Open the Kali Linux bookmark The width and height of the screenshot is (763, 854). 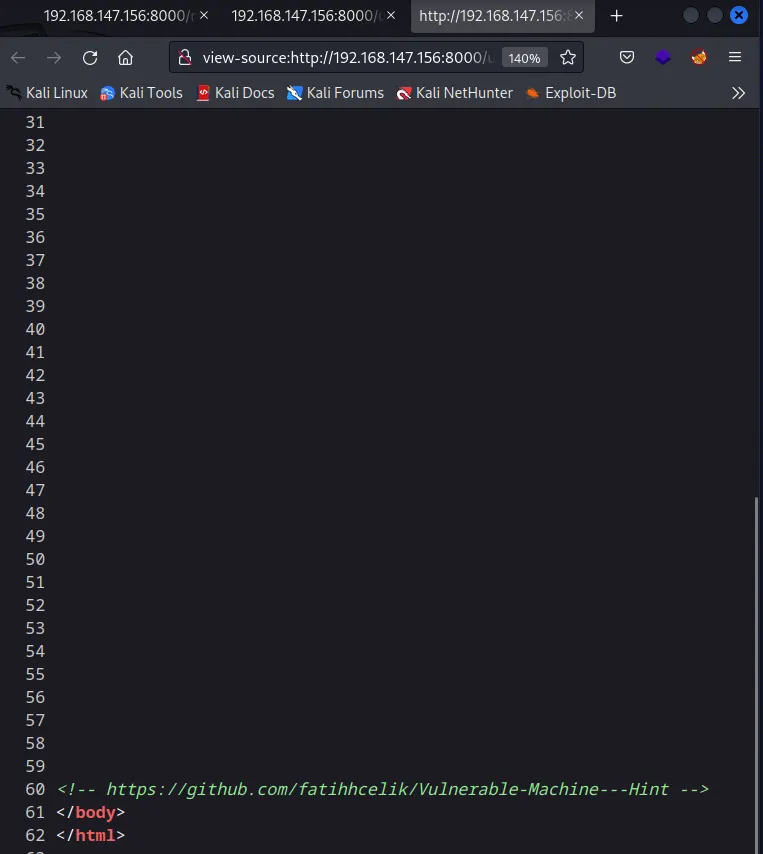[47, 93]
